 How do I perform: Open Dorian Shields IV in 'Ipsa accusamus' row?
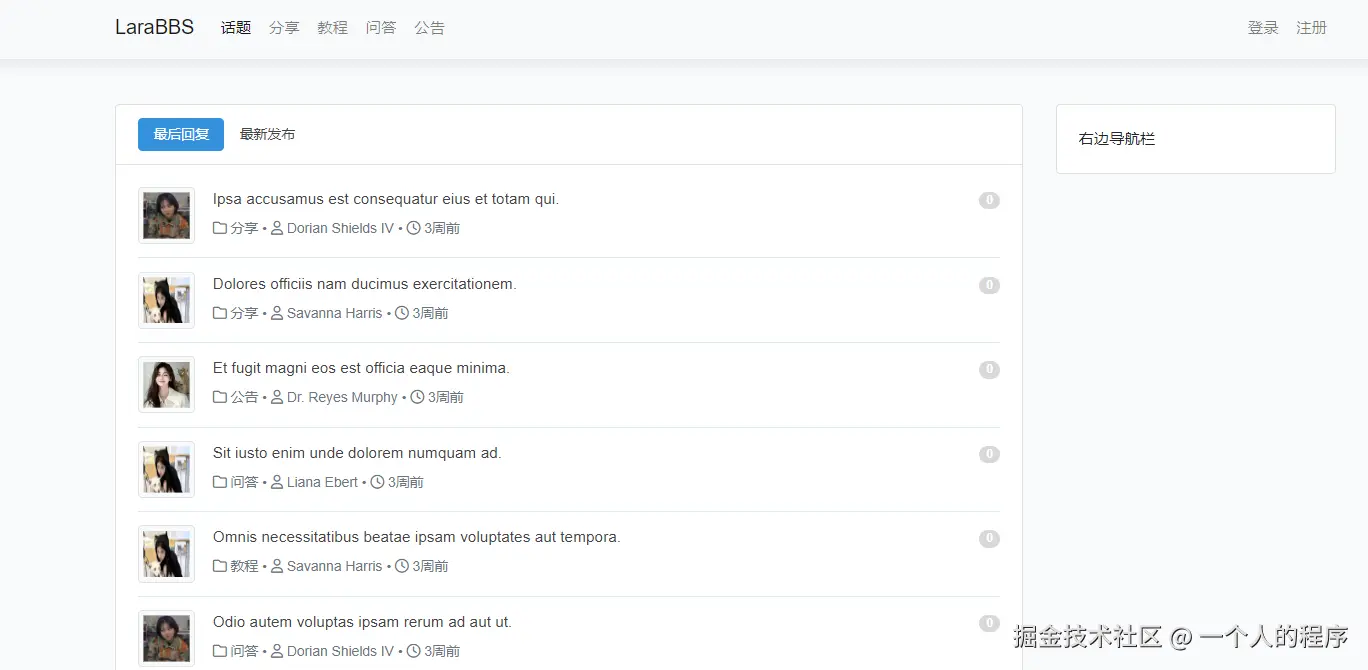[x=340, y=228]
